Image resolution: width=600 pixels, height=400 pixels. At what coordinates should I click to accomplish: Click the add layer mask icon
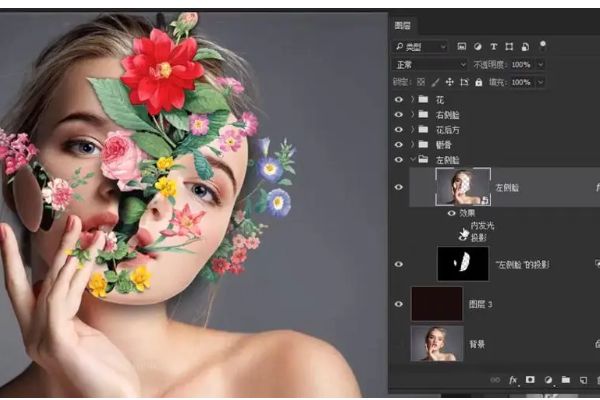click(x=530, y=380)
